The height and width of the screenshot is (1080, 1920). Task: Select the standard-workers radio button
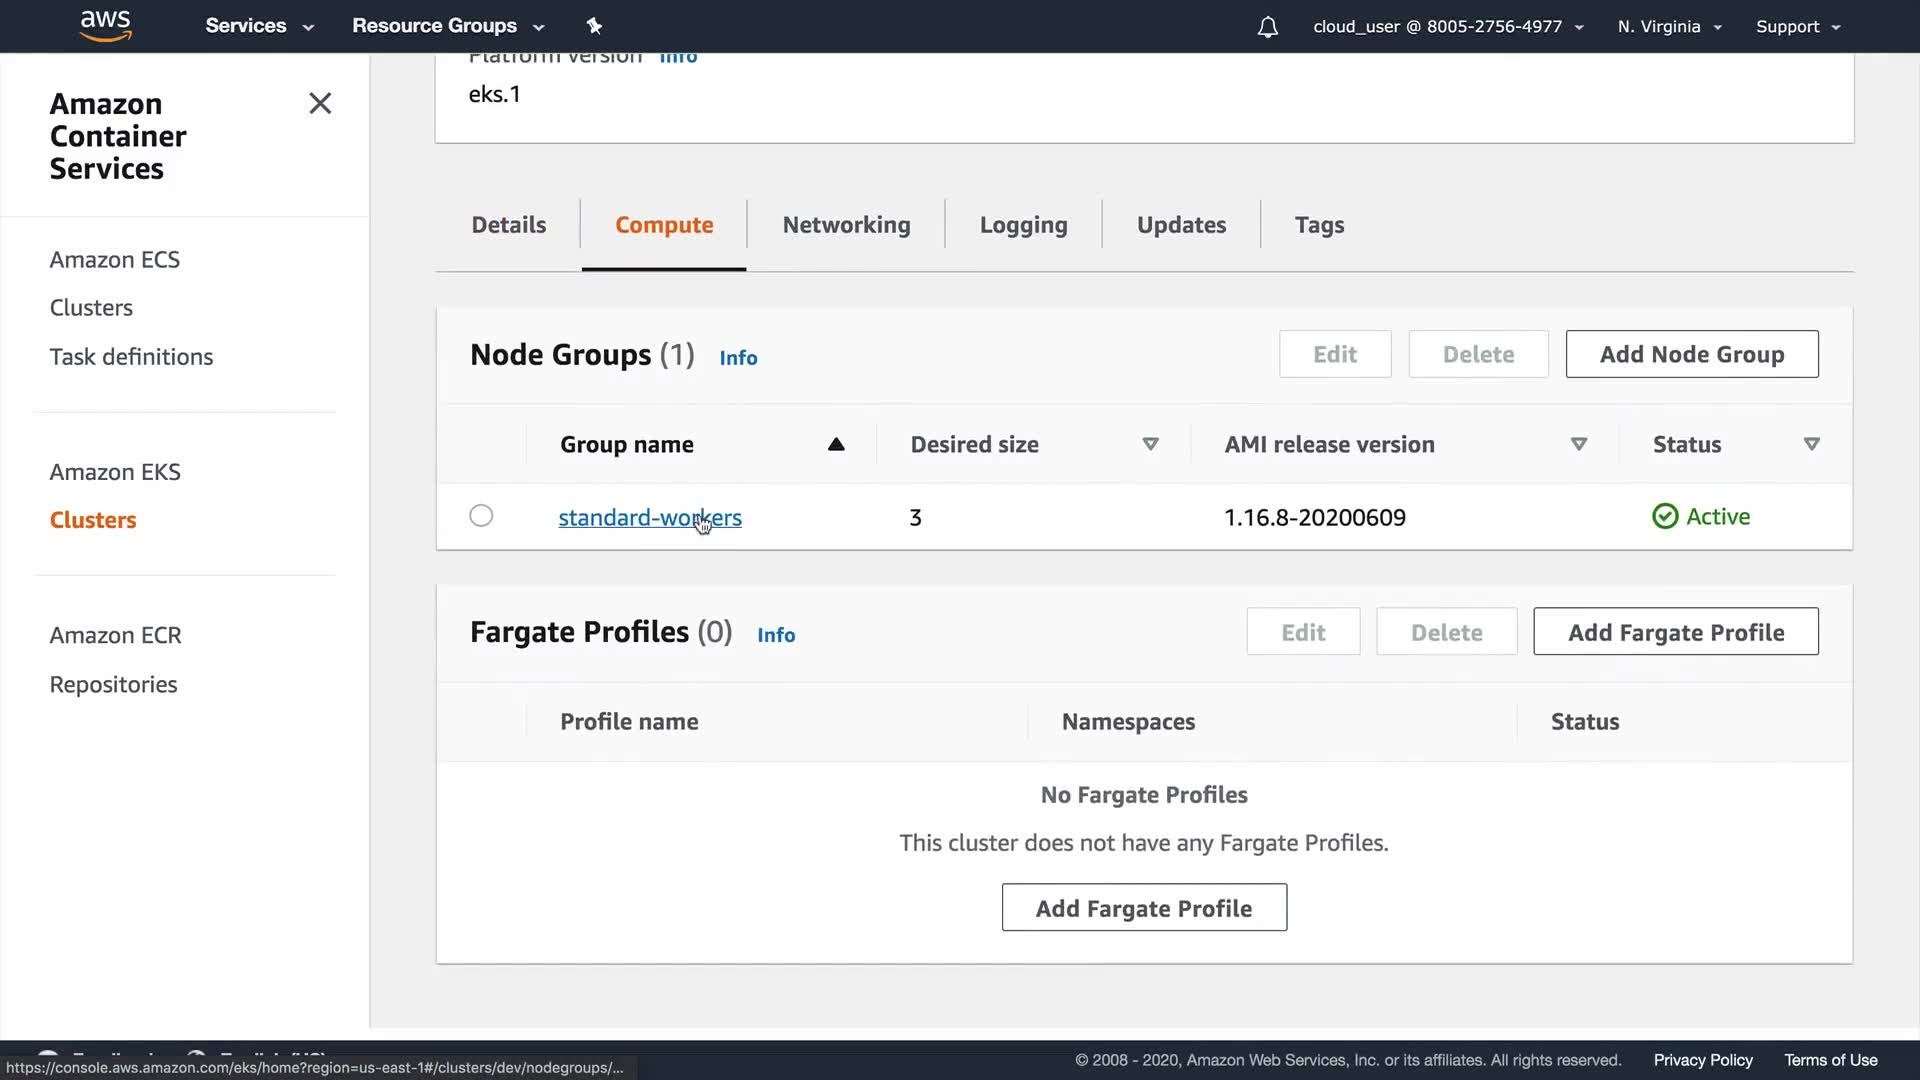[x=481, y=516]
